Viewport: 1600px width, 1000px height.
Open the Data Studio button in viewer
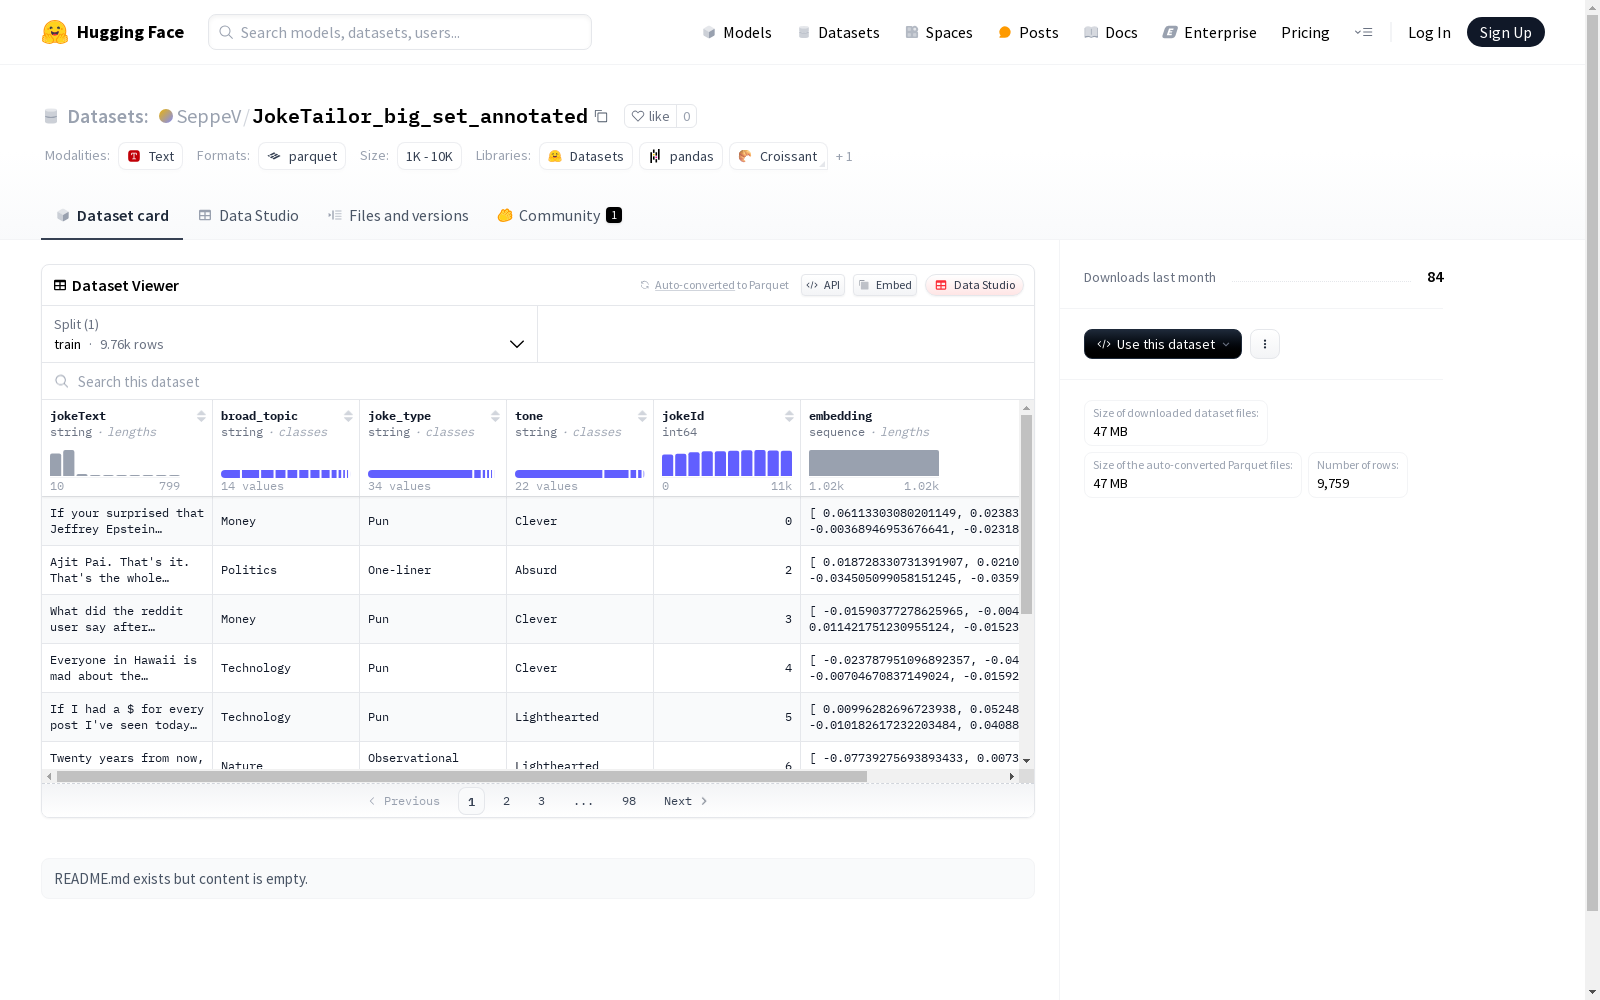(974, 285)
